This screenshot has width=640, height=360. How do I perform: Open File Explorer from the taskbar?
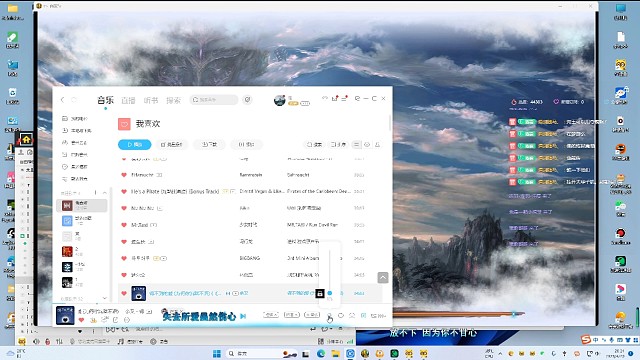click(336, 353)
